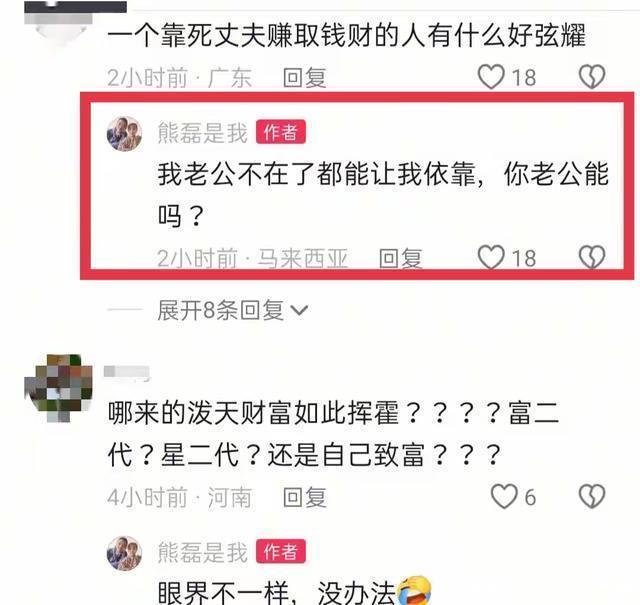640x605 pixels.
Task: Open 熊磊是我 avatar in bottom reply
Action: [124, 553]
